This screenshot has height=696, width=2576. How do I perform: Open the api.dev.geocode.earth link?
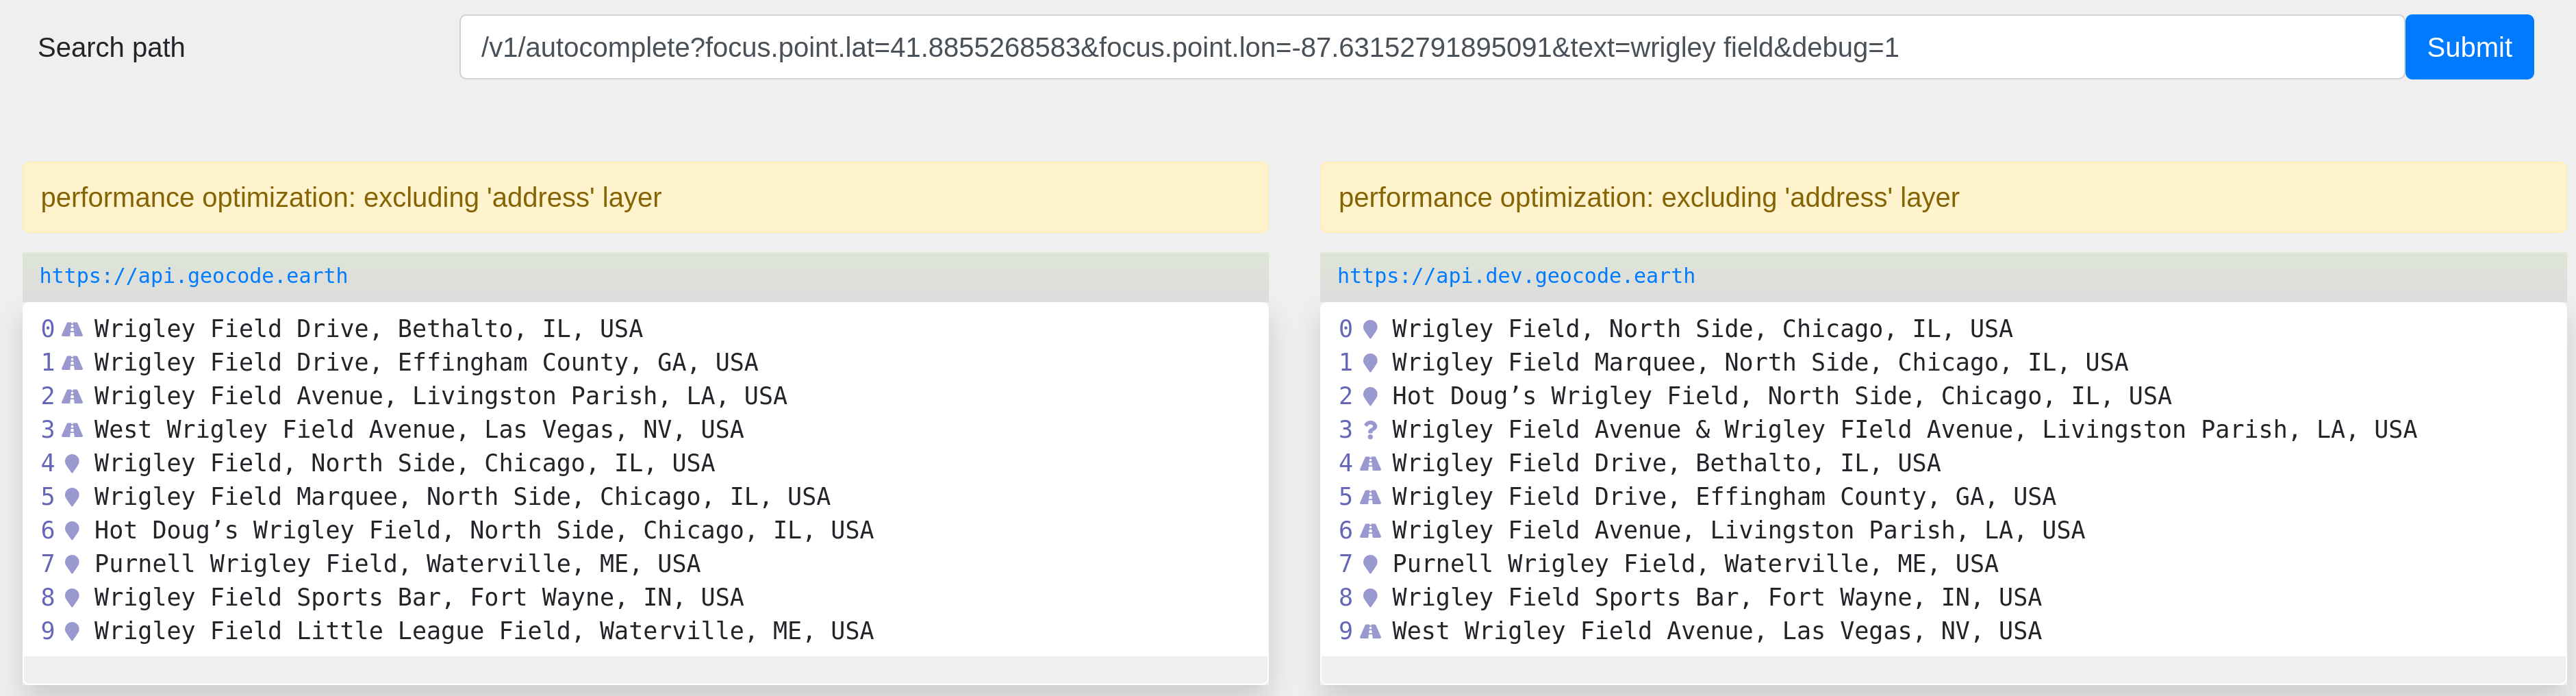pyautogui.click(x=1516, y=276)
